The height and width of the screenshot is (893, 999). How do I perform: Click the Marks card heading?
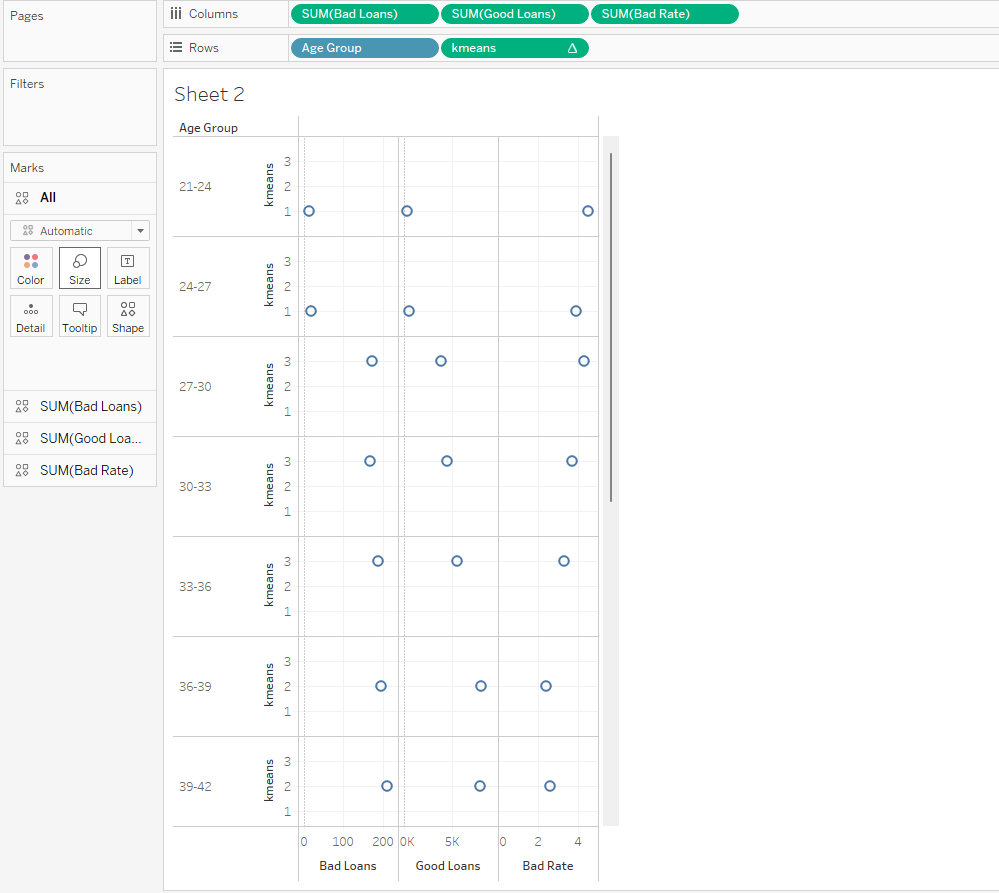coord(27,168)
